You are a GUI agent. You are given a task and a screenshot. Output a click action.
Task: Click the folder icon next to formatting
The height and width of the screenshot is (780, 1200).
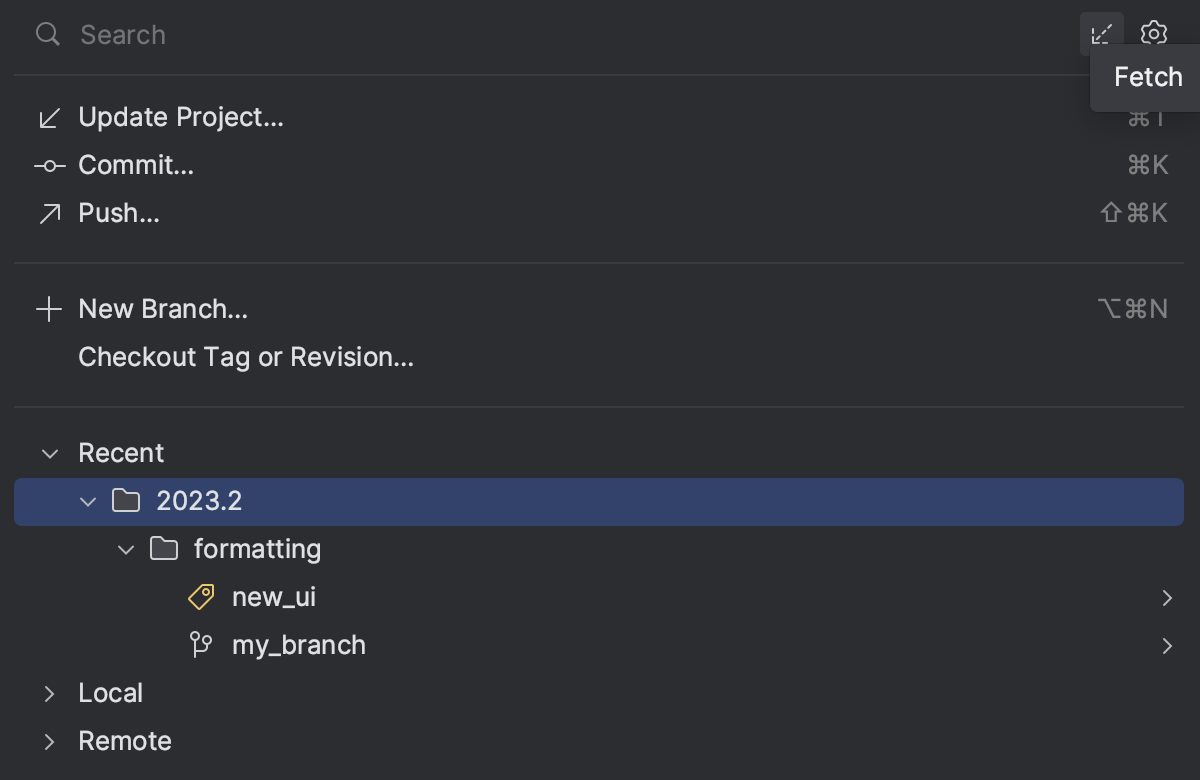coord(163,549)
